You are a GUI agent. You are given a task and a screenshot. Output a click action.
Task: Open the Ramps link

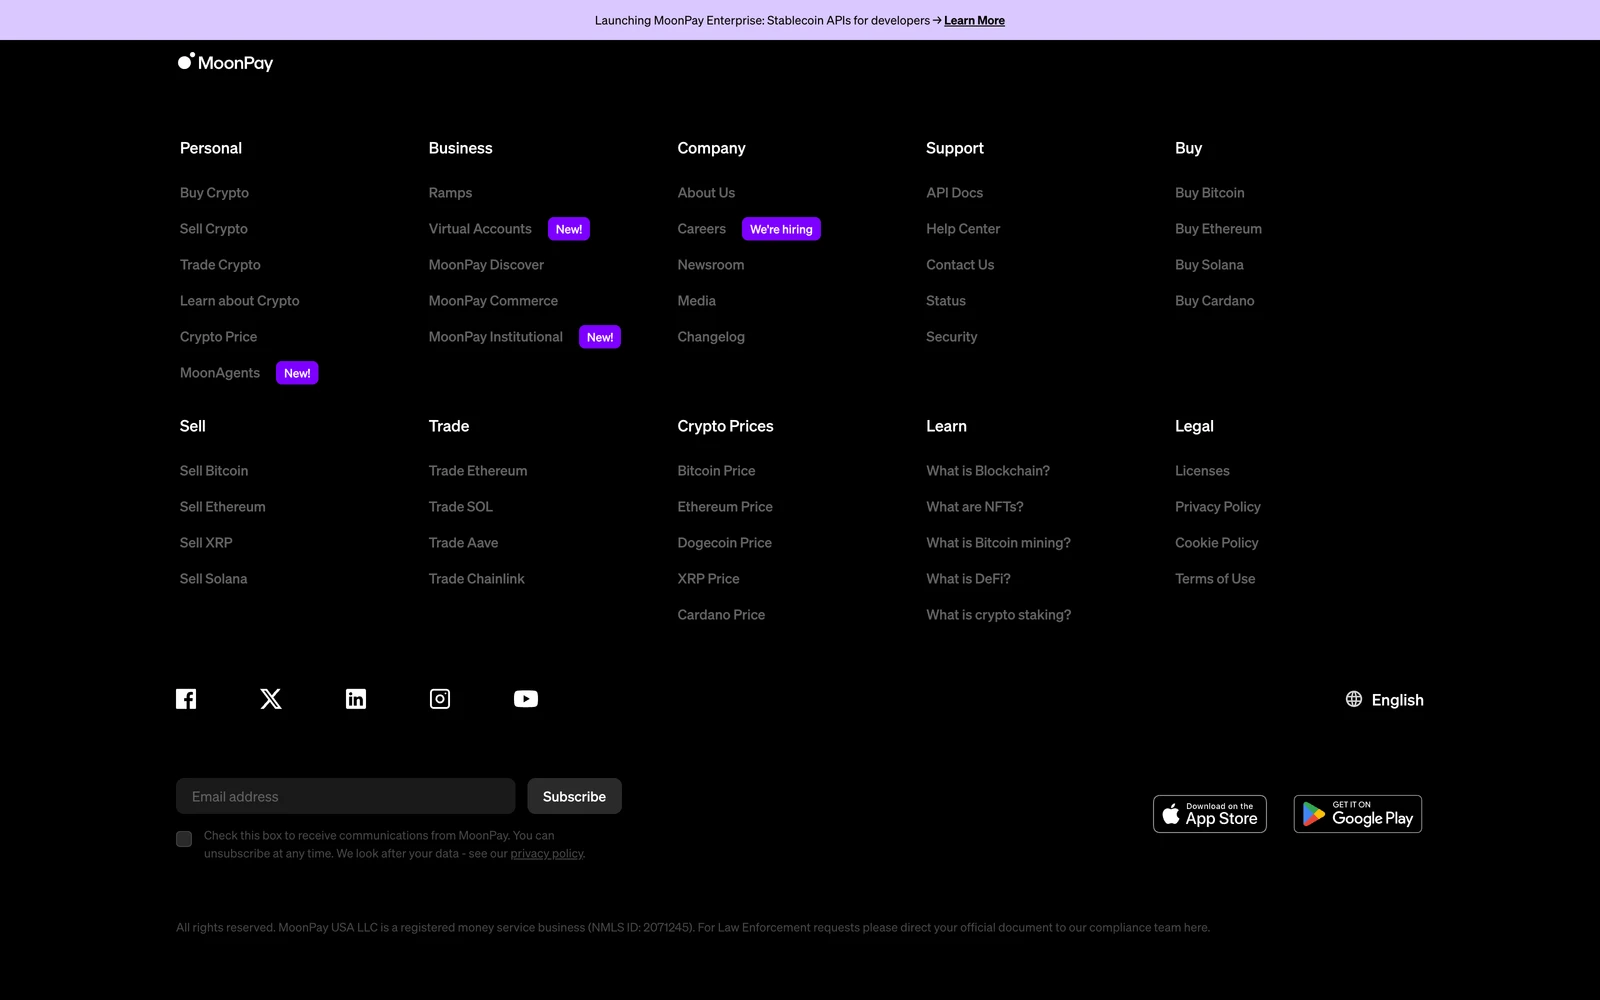click(x=450, y=193)
